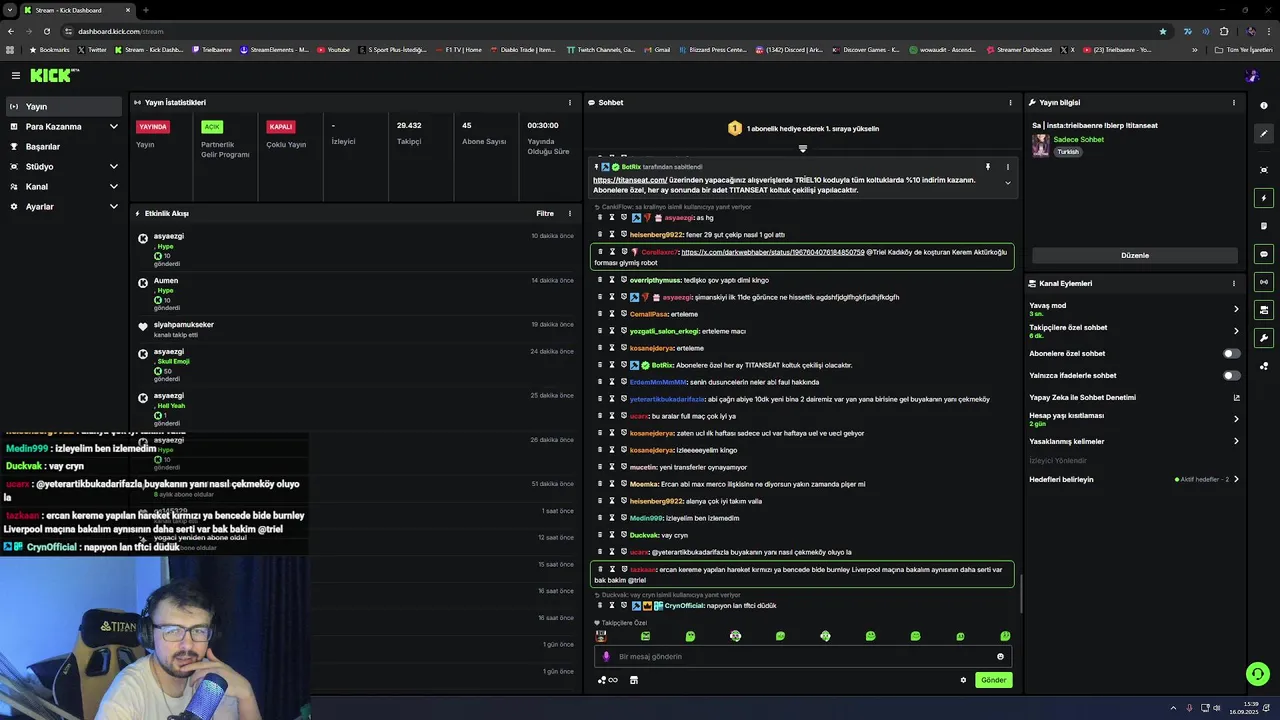1280x720 pixels.
Task: Open three-dot menu of Yayın bilgisi panel
Action: [1234, 103]
